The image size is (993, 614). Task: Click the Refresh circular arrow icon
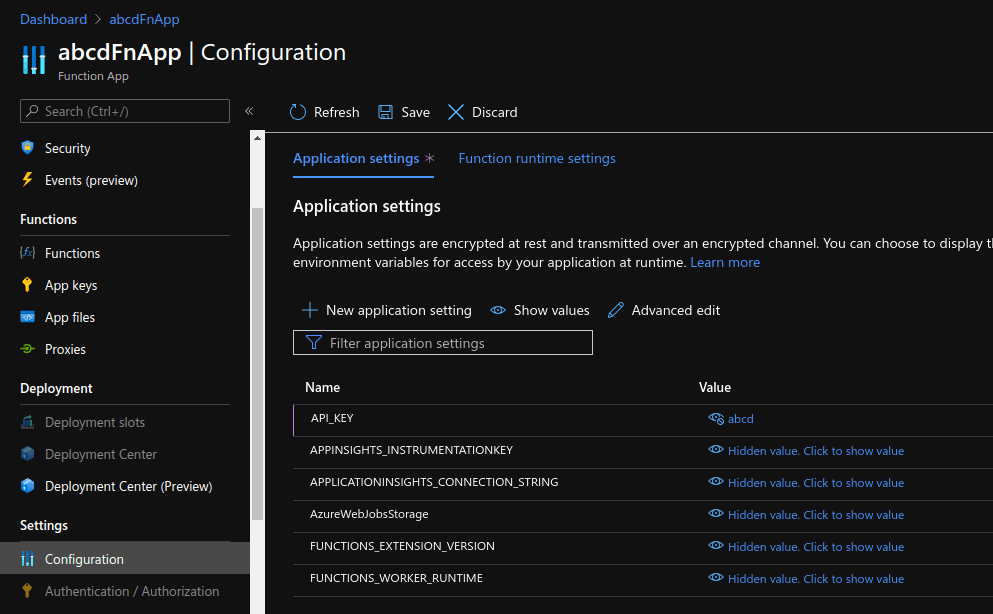pyautogui.click(x=298, y=112)
